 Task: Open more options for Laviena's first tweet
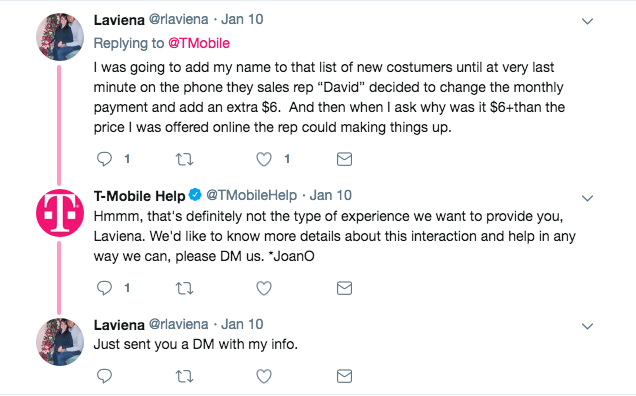[x=587, y=21]
